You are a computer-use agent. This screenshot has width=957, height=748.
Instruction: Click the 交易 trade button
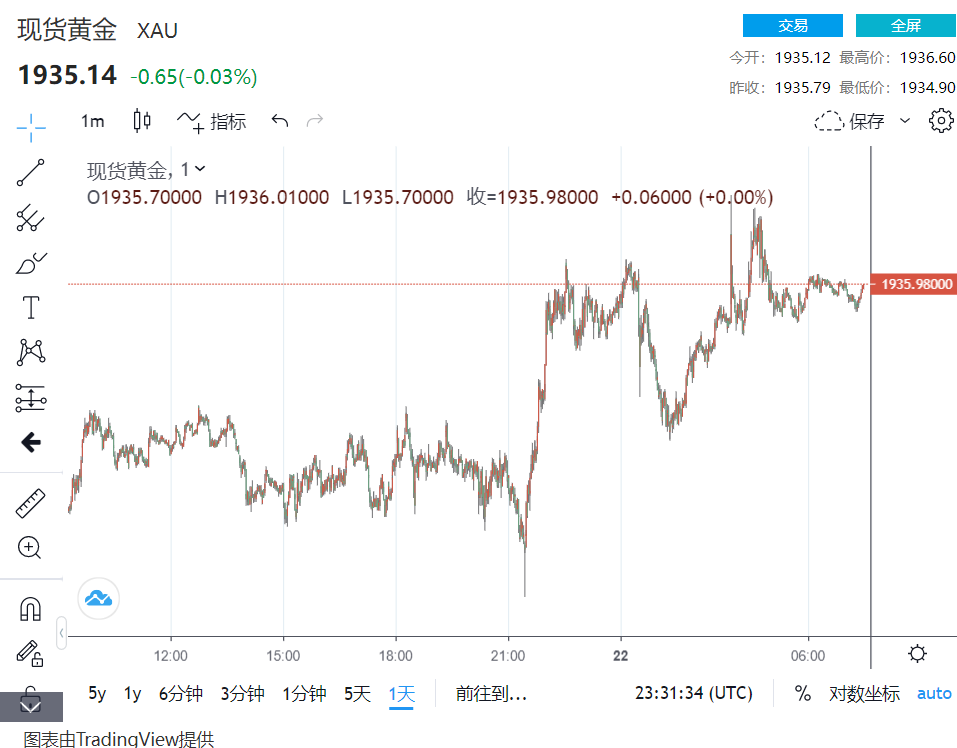tap(792, 26)
